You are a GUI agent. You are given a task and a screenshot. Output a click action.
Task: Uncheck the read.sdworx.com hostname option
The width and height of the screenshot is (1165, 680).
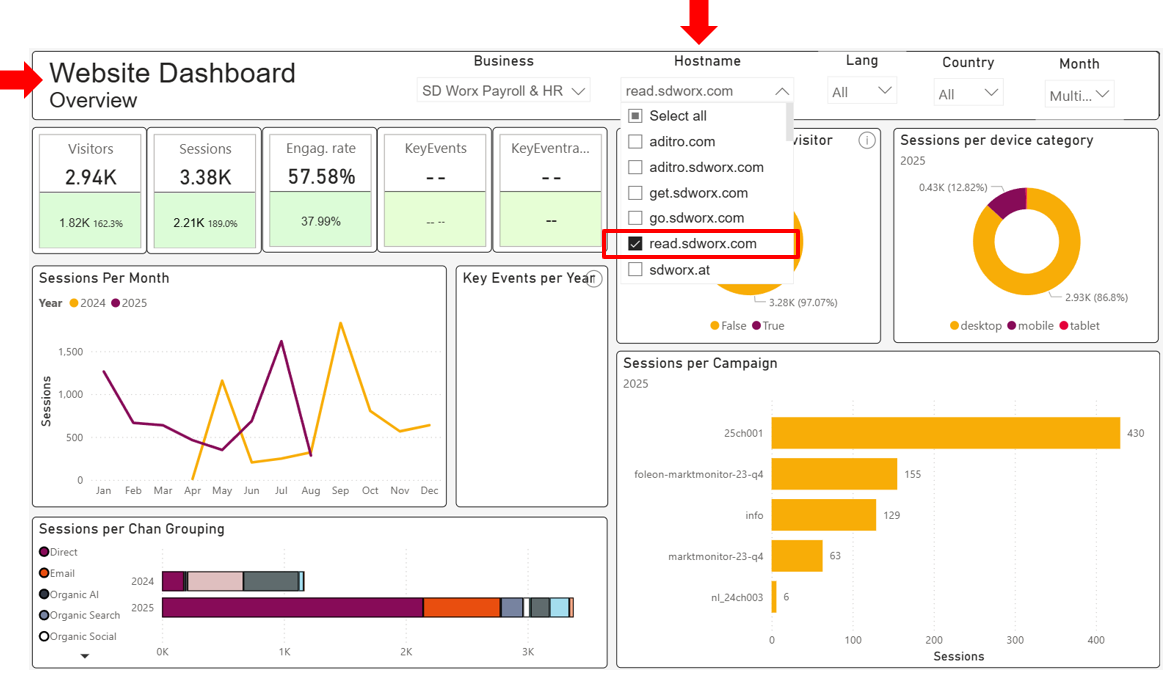635,244
